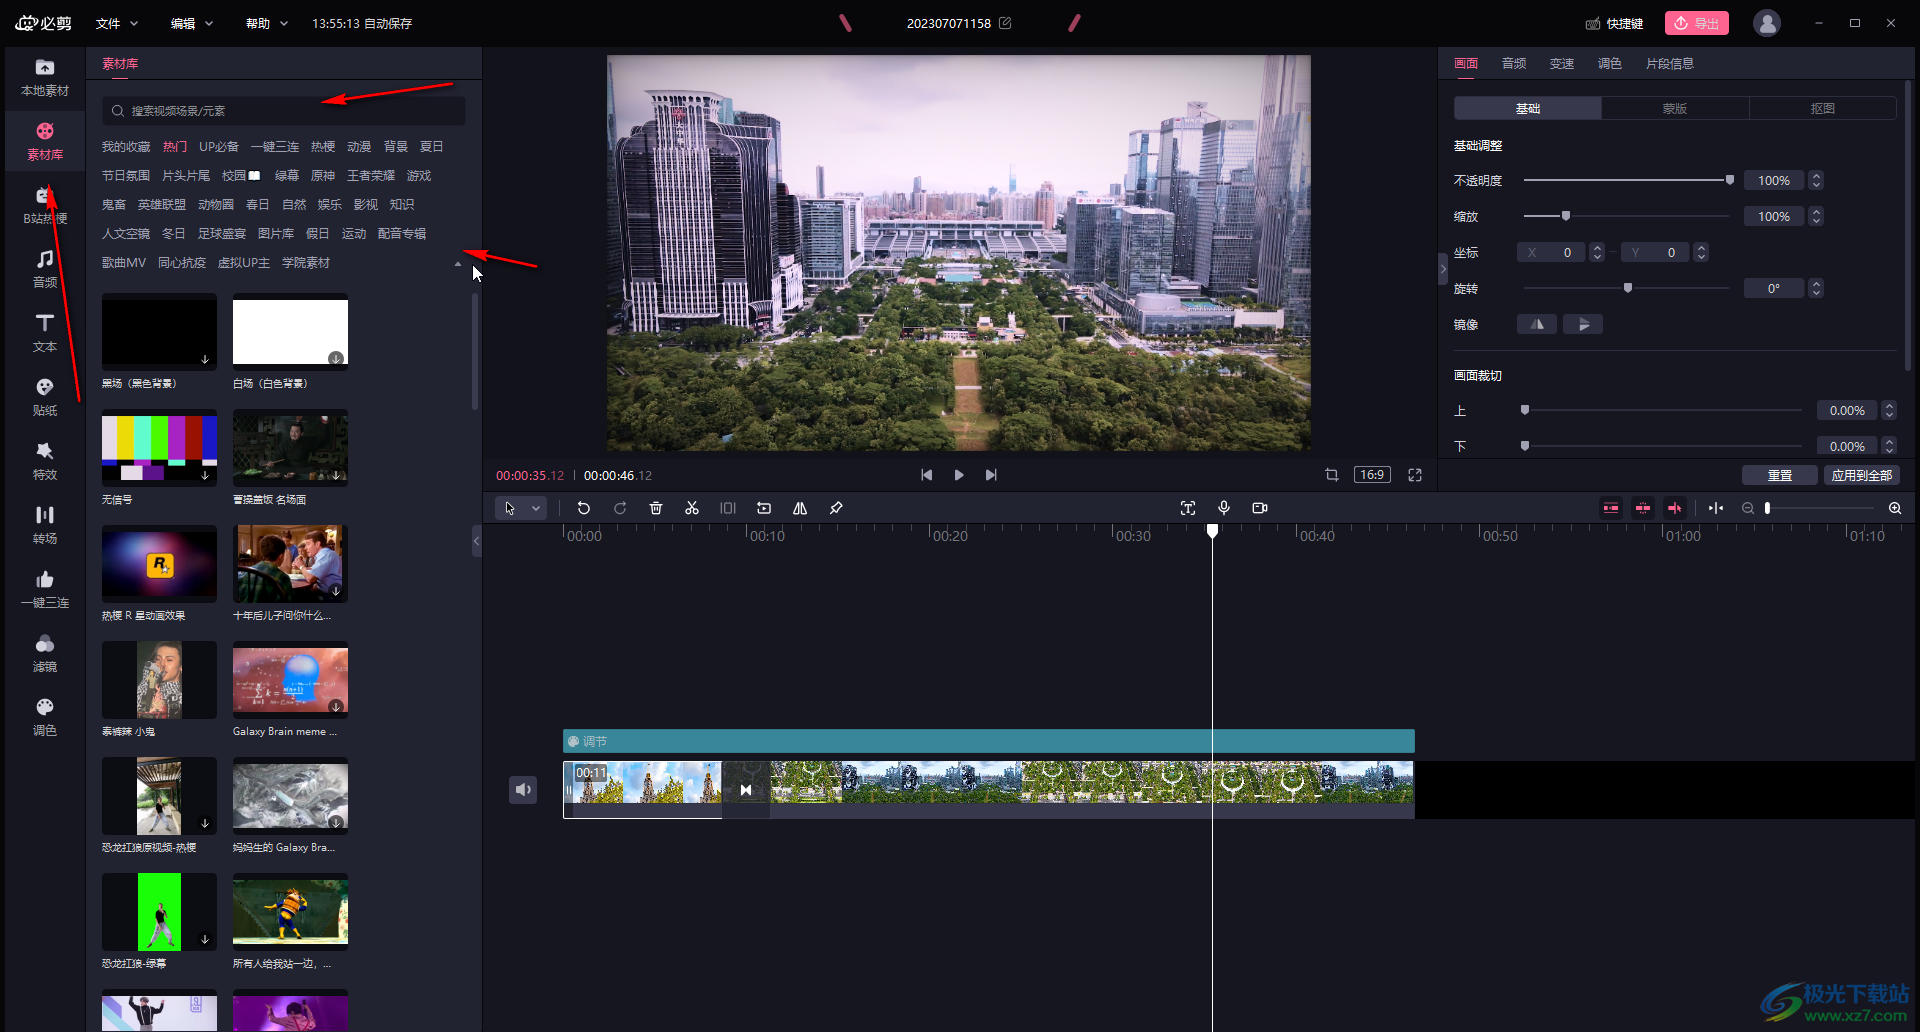Switch to the 变速 speed tab

pyautogui.click(x=1562, y=63)
